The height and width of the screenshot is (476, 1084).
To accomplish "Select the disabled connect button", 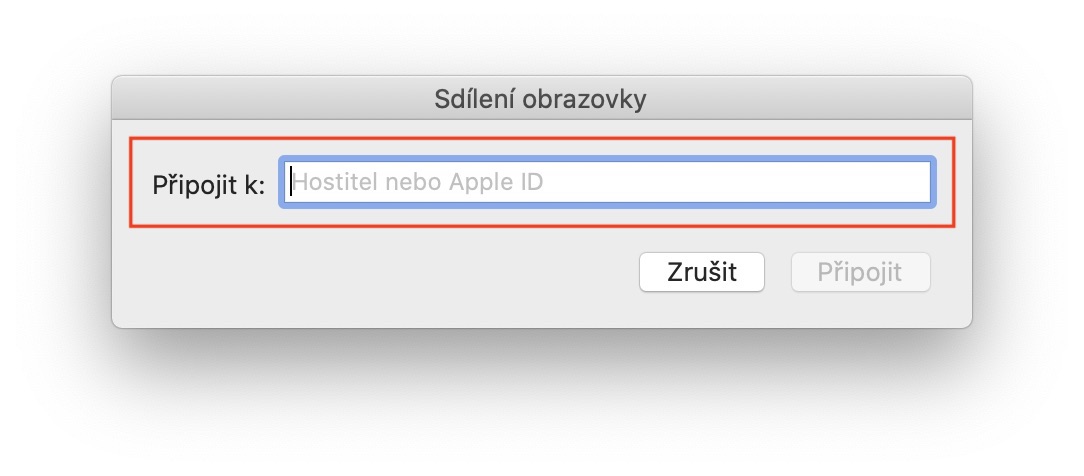I will (x=860, y=272).
